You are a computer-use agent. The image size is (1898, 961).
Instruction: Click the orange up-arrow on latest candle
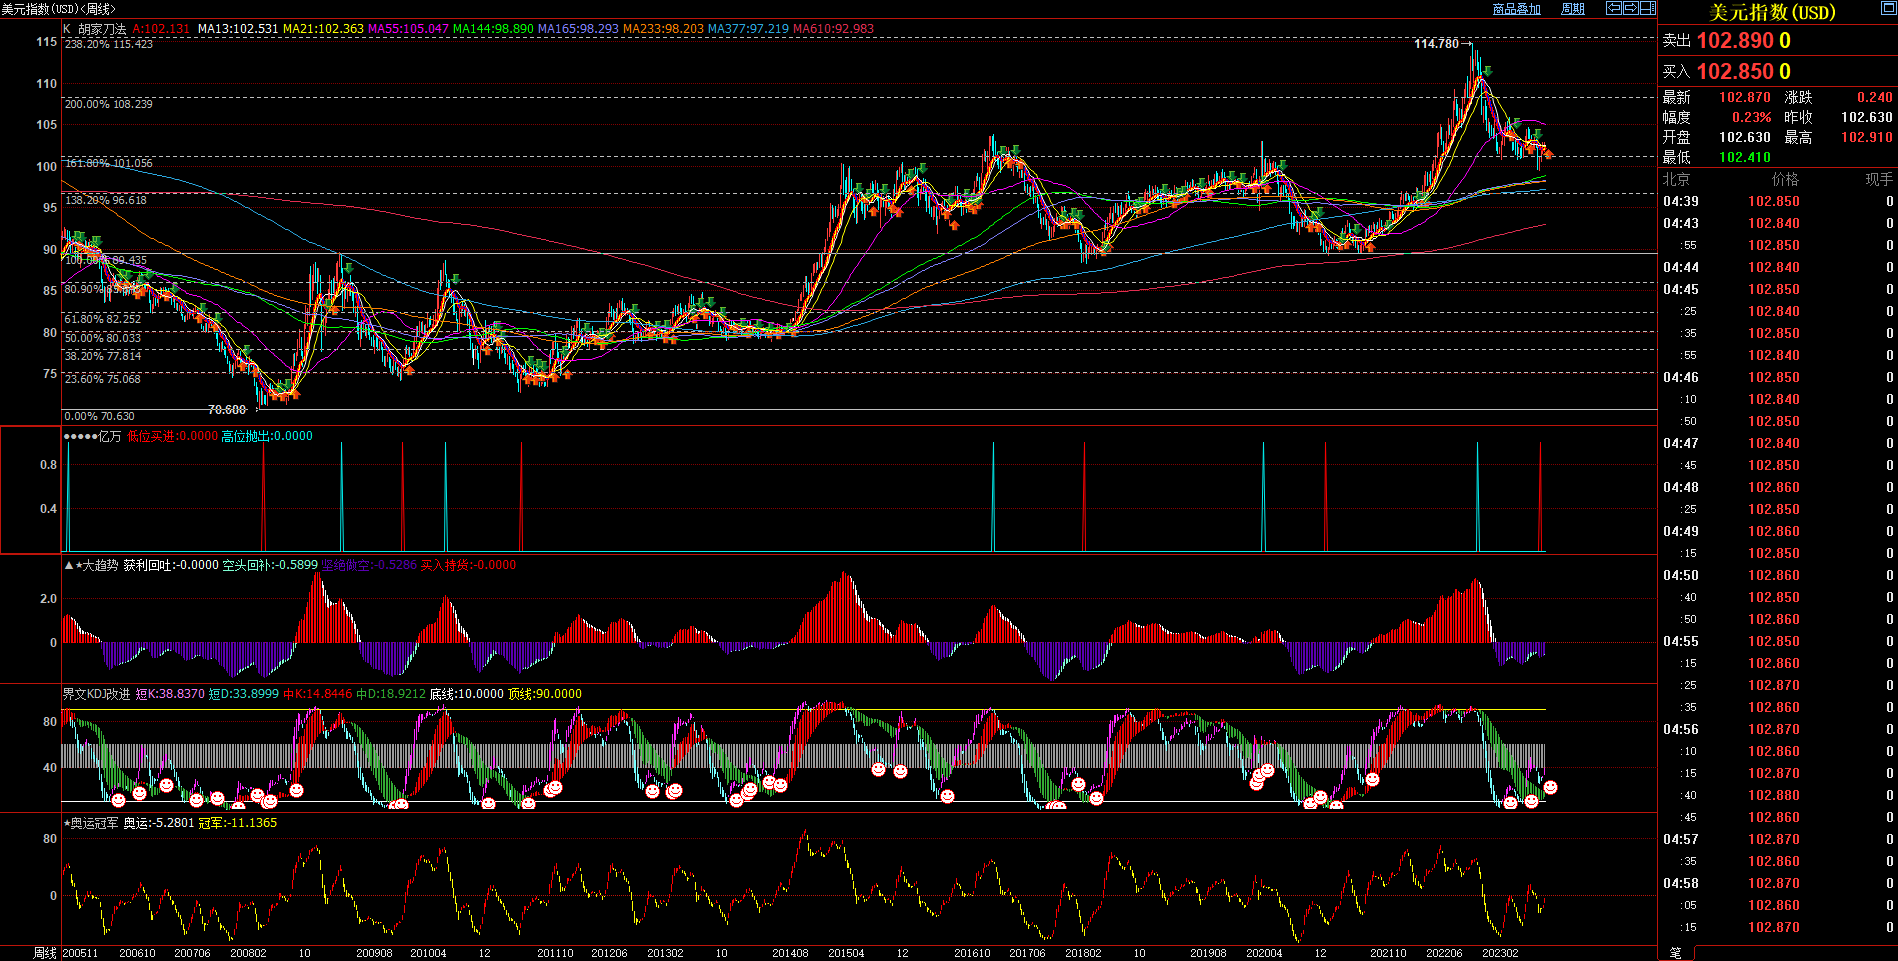coord(1549,154)
